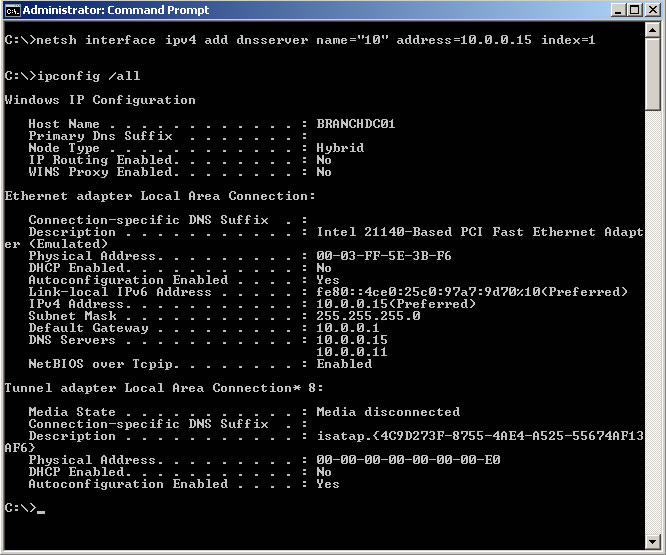666x555 pixels.
Task: Click the Ethernet adapter's Autoconfiguration Enabled value Yes
Action: click(x=327, y=280)
